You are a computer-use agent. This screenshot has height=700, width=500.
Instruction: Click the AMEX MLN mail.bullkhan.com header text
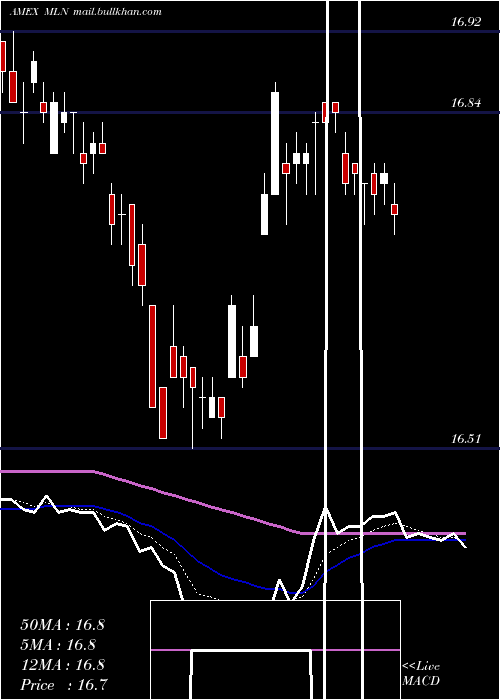pos(85,12)
